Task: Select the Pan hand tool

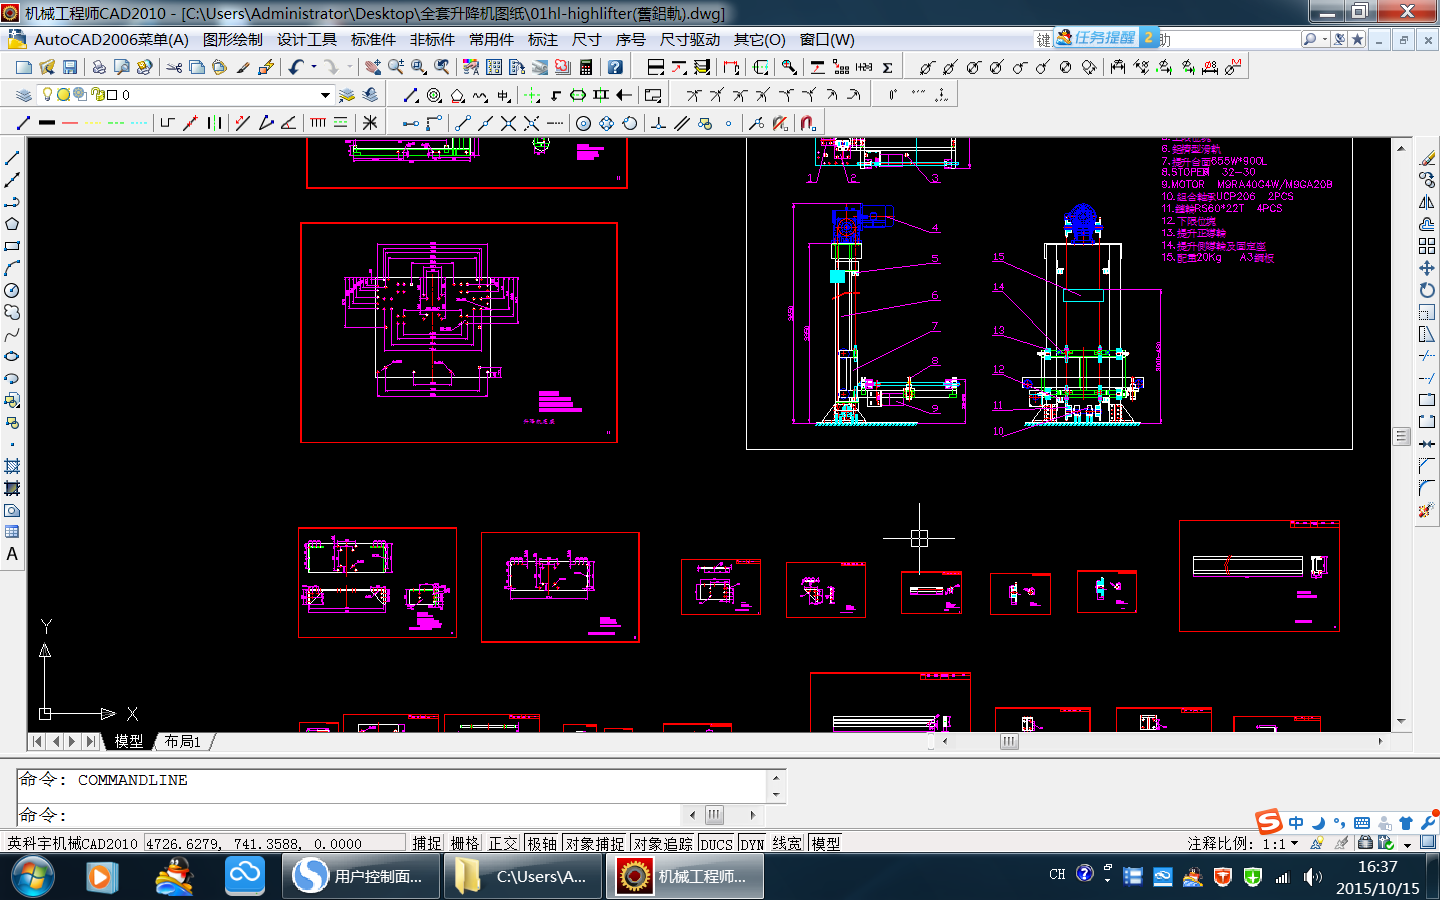Action: (372, 67)
